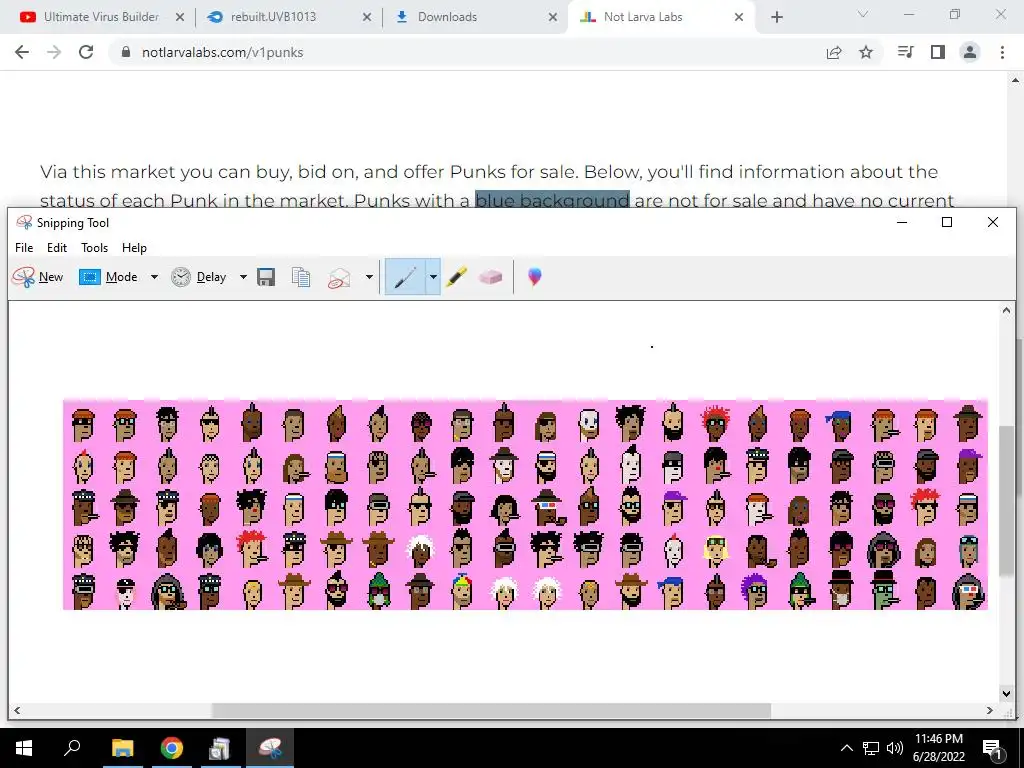Select the Pen tool
The height and width of the screenshot is (768, 1024).
[405, 277]
